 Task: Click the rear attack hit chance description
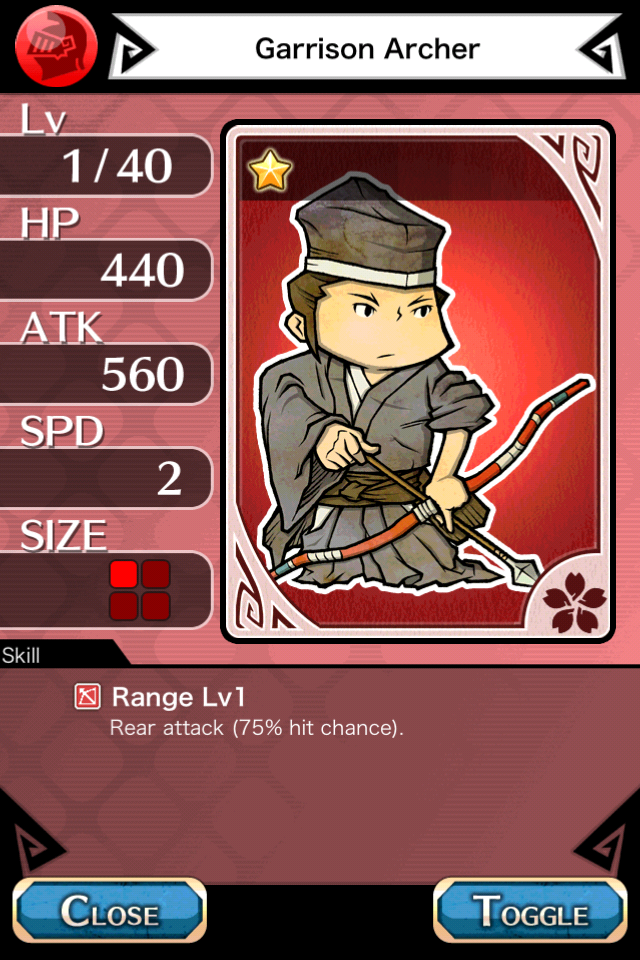coord(257,728)
